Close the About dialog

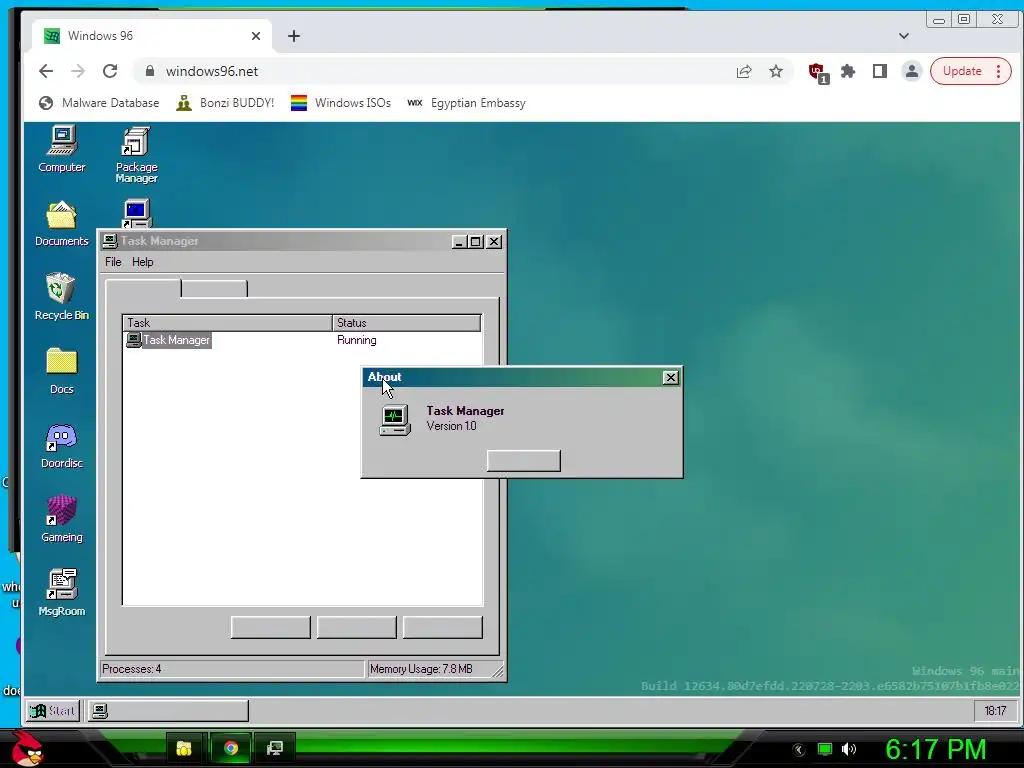[x=670, y=377]
